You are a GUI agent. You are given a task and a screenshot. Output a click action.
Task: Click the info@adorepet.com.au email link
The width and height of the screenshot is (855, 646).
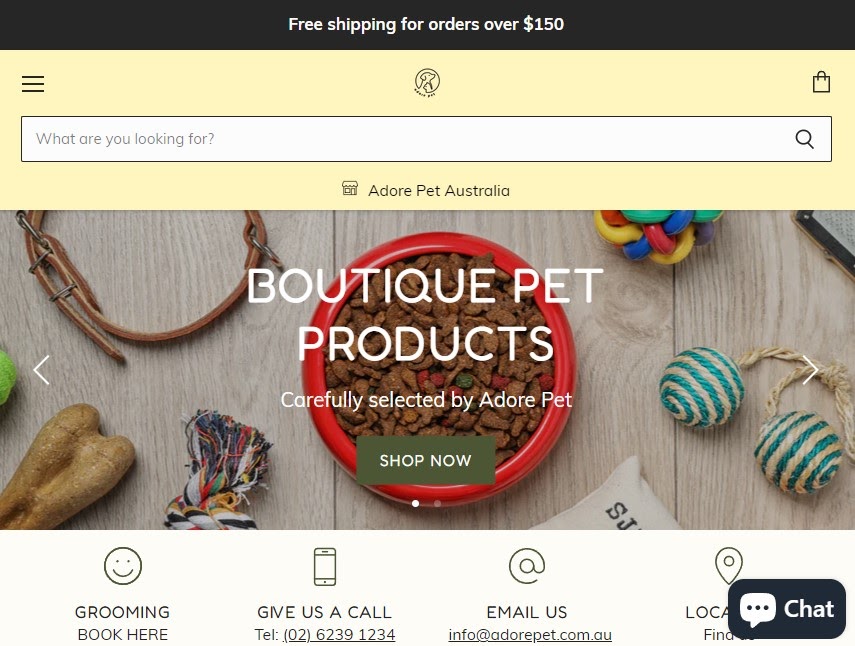[530, 635]
